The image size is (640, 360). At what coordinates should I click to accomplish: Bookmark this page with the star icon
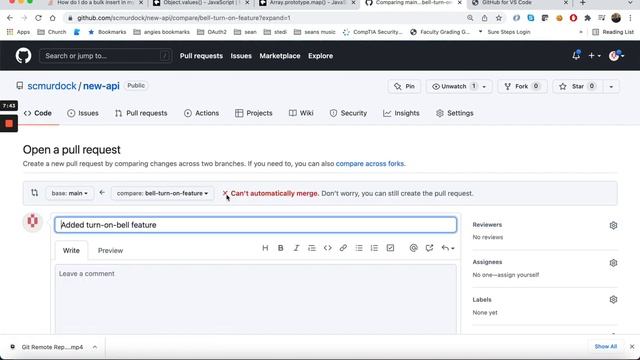499,18
